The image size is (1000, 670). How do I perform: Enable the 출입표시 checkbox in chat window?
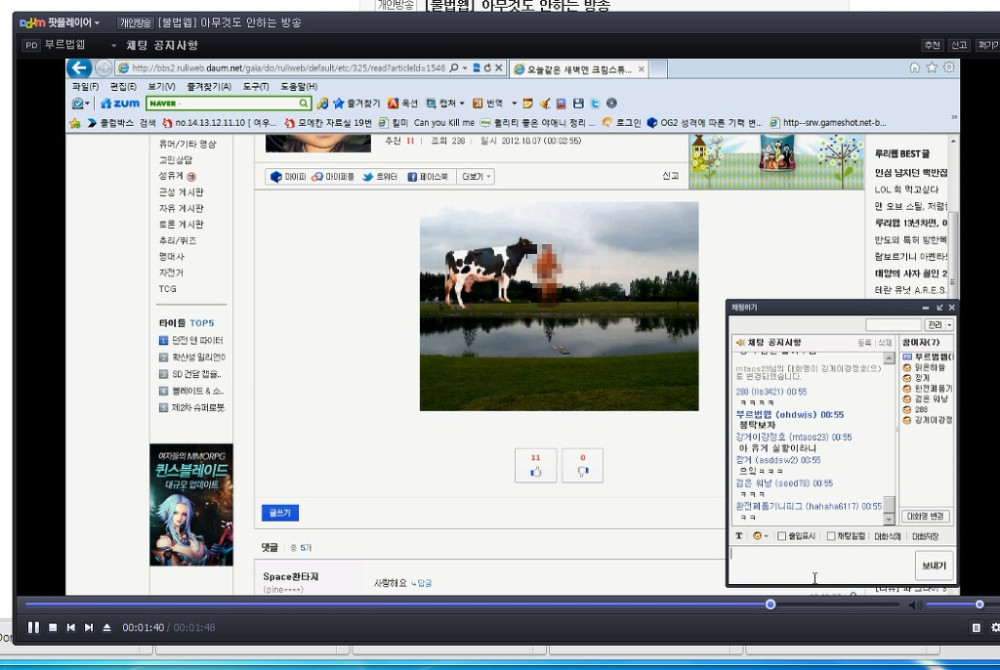781,536
